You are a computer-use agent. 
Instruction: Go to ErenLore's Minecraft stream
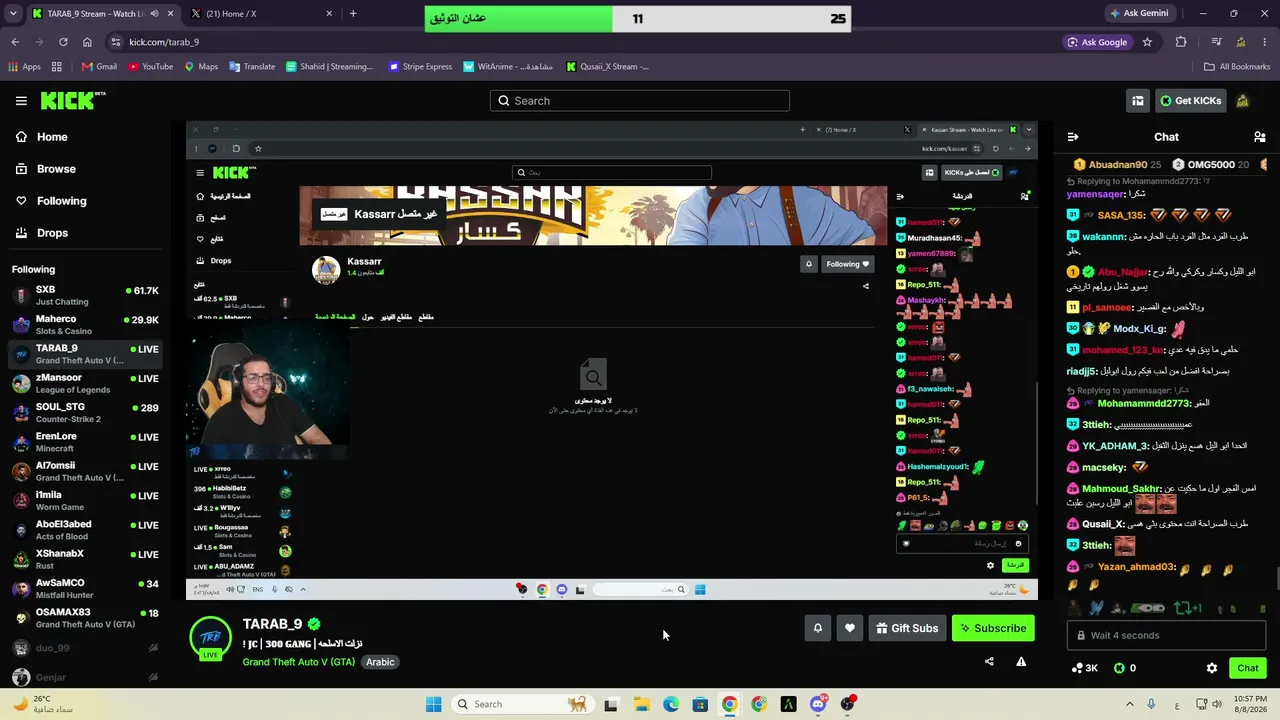(85, 442)
